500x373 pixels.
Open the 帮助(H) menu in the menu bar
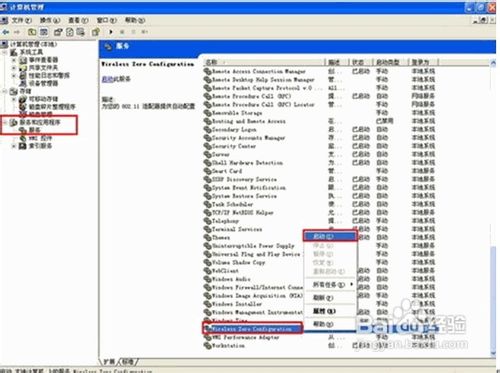click(135, 20)
